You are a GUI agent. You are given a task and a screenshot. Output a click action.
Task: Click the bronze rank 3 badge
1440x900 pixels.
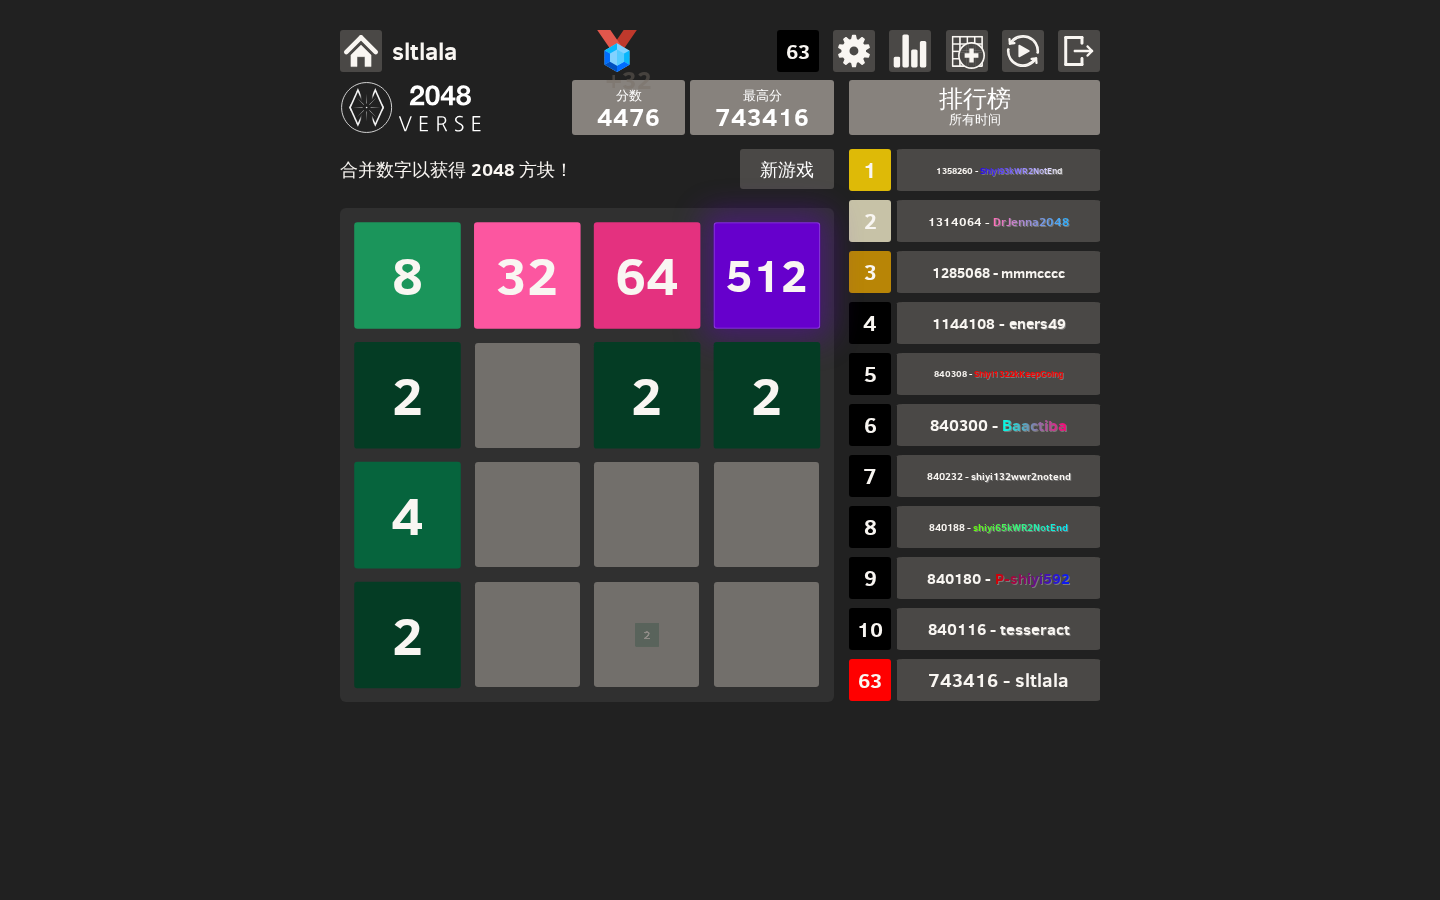(x=870, y=272)
